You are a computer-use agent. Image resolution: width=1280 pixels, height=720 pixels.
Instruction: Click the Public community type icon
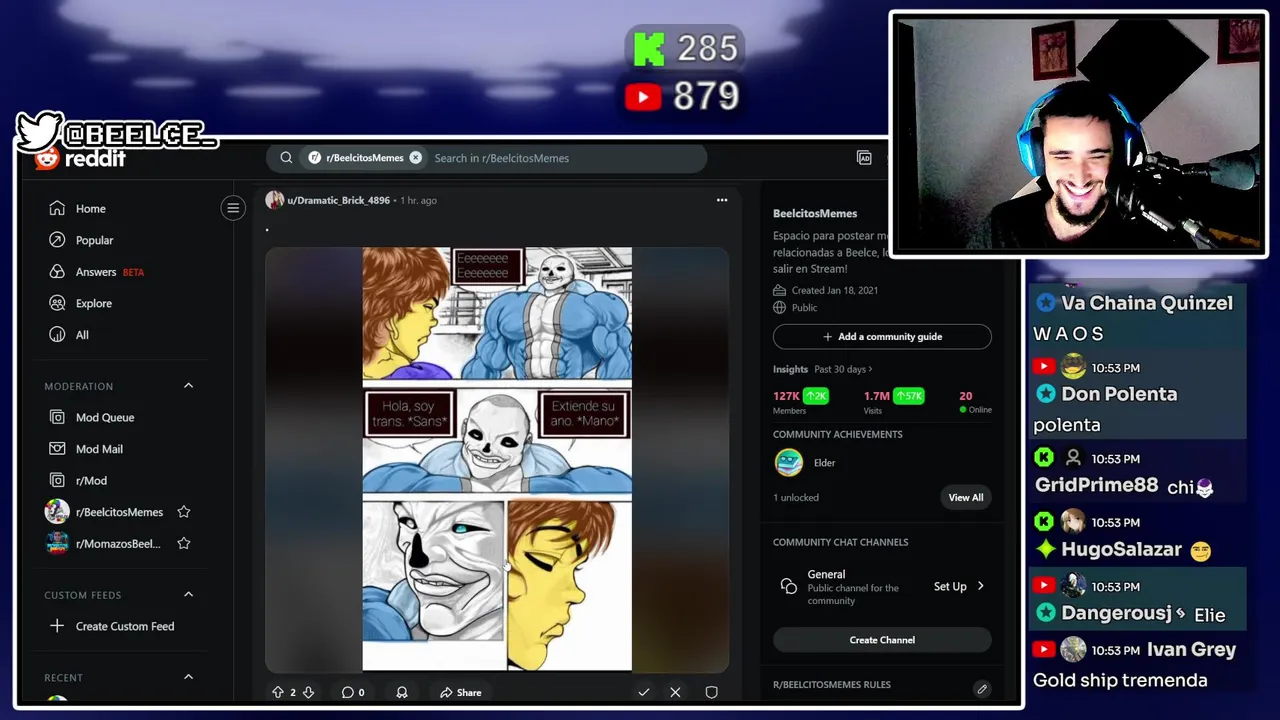(x=780, y=308)
